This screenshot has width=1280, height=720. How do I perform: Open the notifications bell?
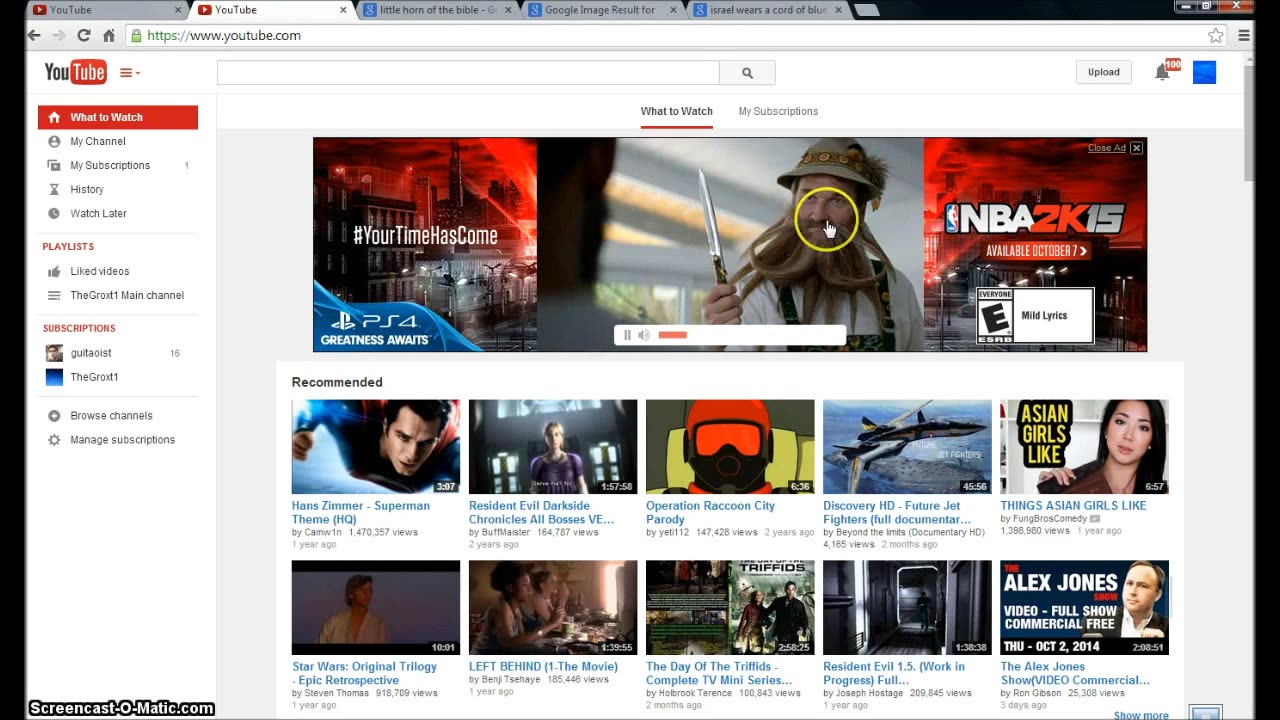pos(1162,72)
